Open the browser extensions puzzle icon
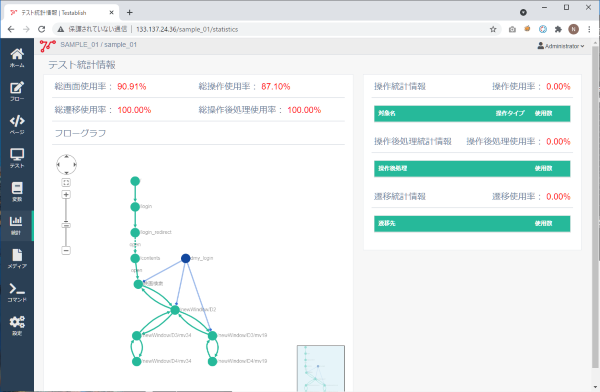This screenshot has height=392, width=600. tap(558, 29)
